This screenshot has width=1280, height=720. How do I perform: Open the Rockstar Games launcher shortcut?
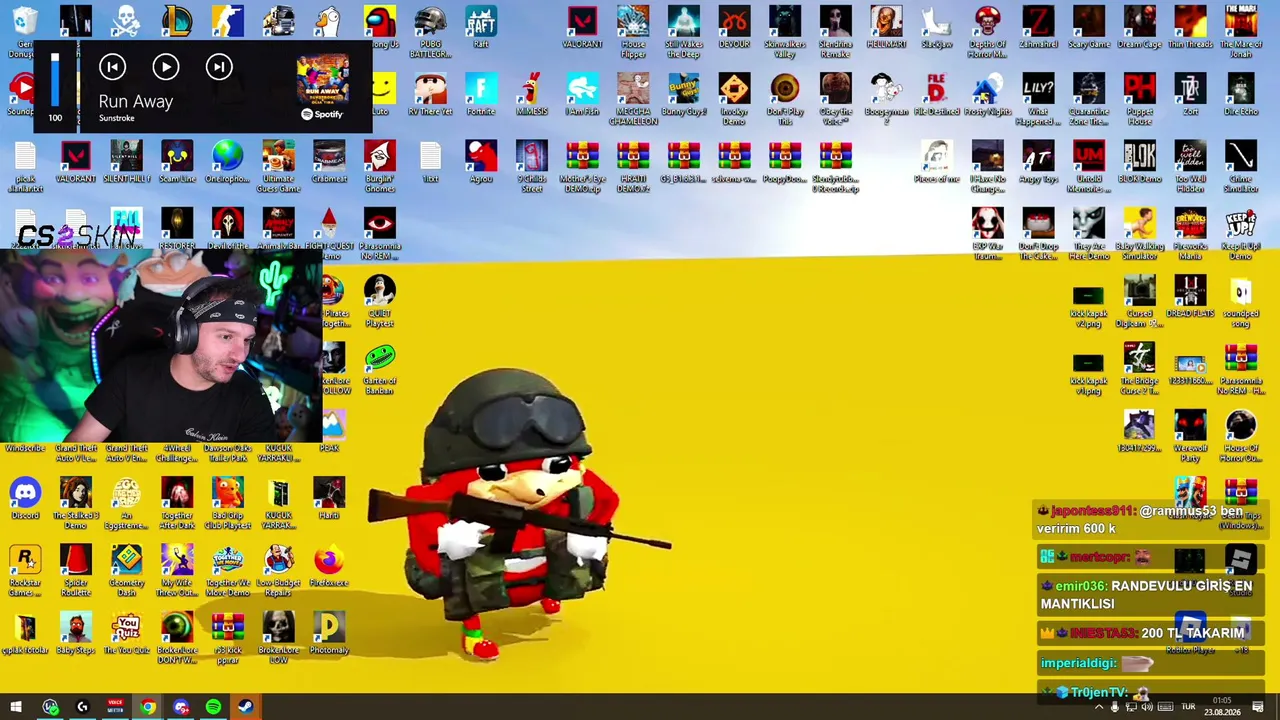coord(25,570)
